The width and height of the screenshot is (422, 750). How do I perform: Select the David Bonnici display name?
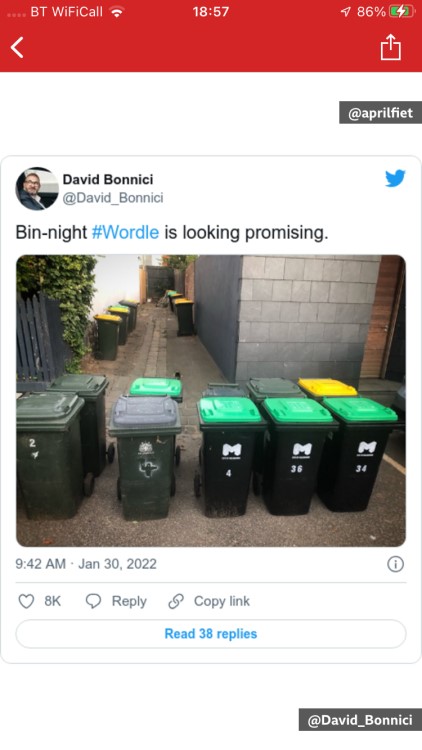coord(108,179)
